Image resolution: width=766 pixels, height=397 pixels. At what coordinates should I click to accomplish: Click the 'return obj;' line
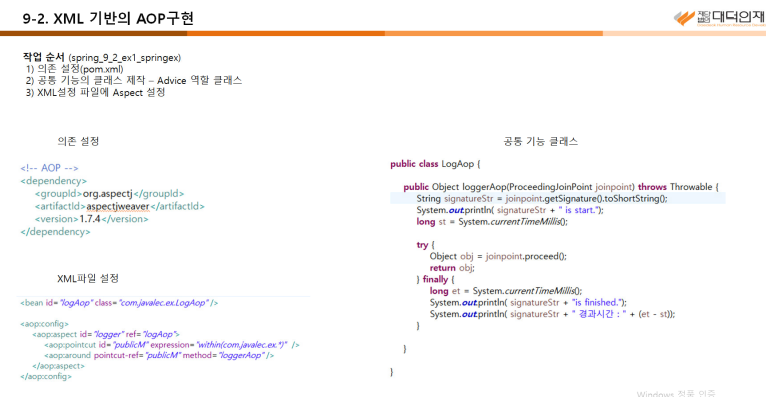(452, 268)
